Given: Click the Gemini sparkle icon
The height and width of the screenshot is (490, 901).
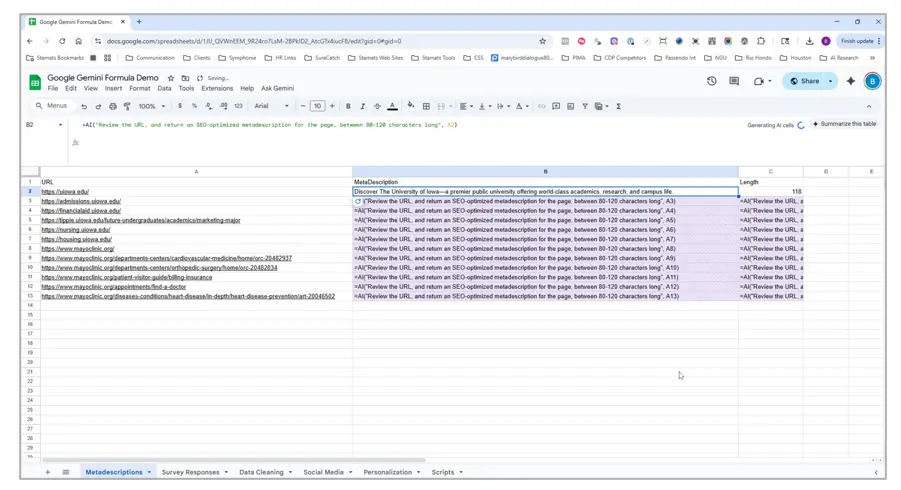Looking at the screenshot, I should tap(851, 81).
